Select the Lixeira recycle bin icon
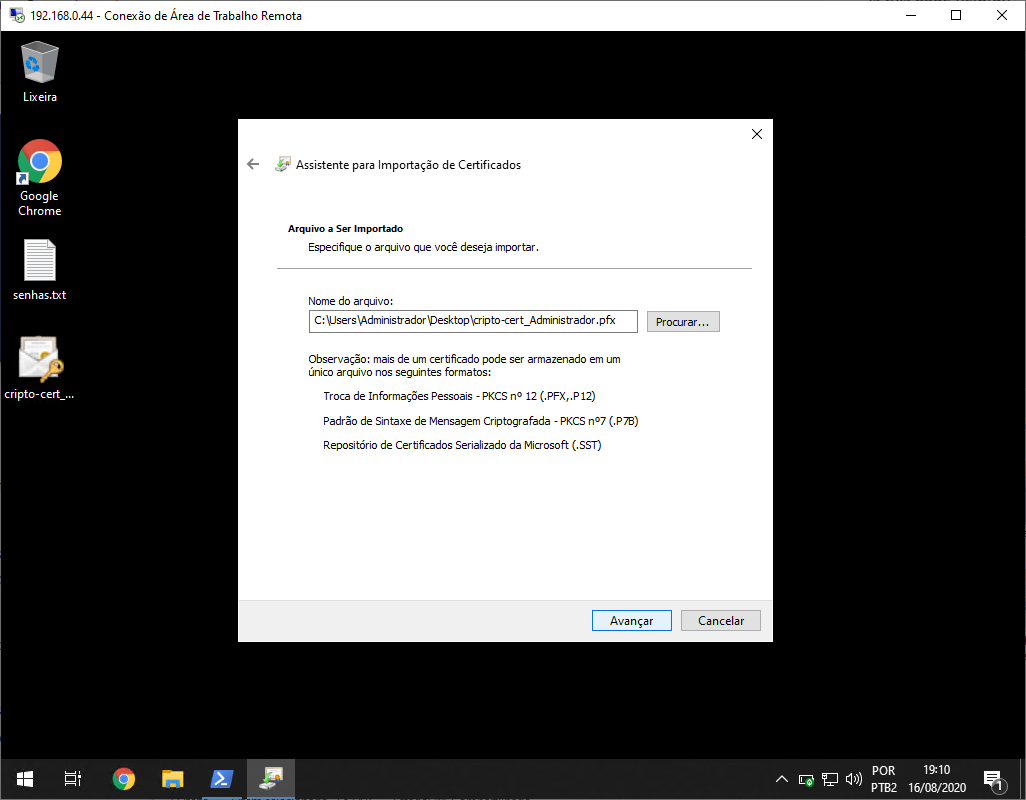 click(x=40, y=71)
